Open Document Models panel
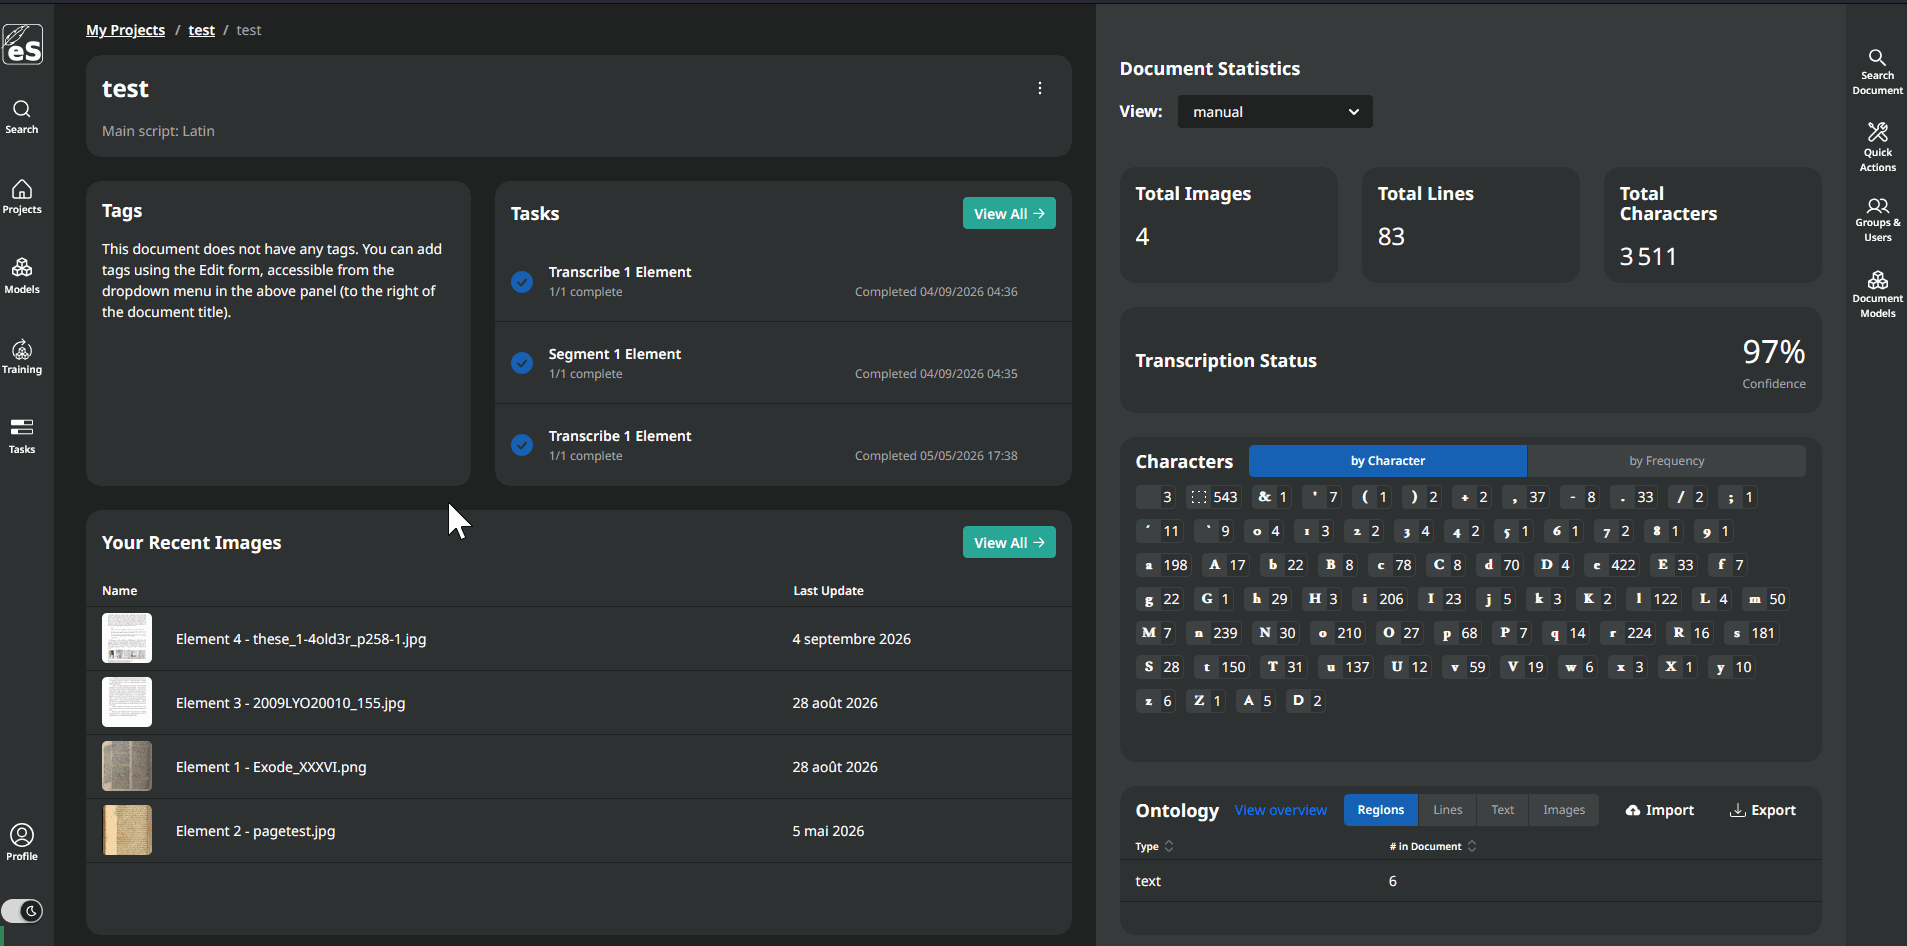The image size is (1907, 946). 1877,294
